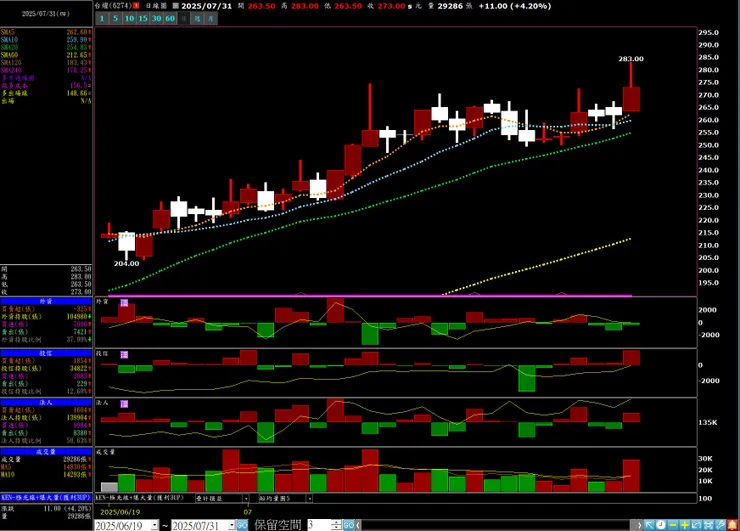
Task: Click the GO button after the reserve space field
Action: 349,525
